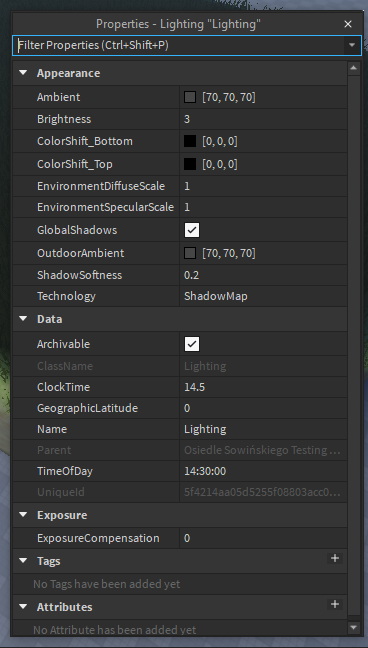The width and height of the screenshot is (368, 648).
Task: Edit the Brightness value field
Action: point(263,119)
